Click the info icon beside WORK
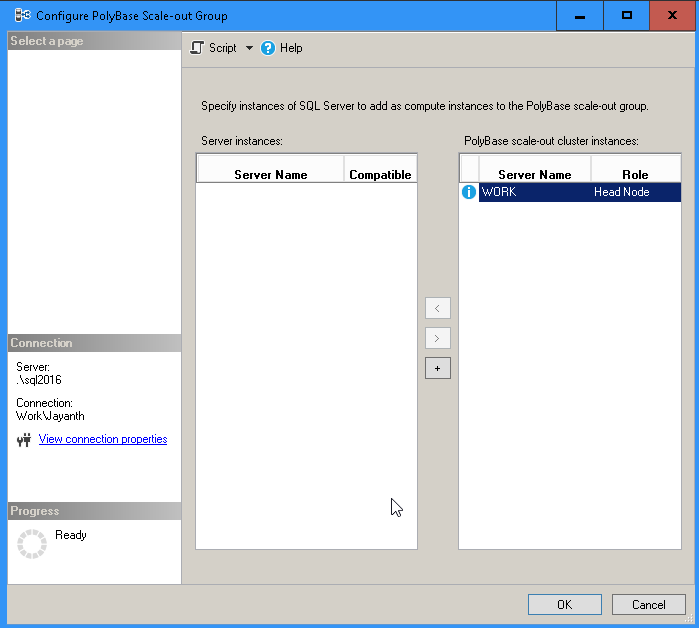 tap(469, 192)
